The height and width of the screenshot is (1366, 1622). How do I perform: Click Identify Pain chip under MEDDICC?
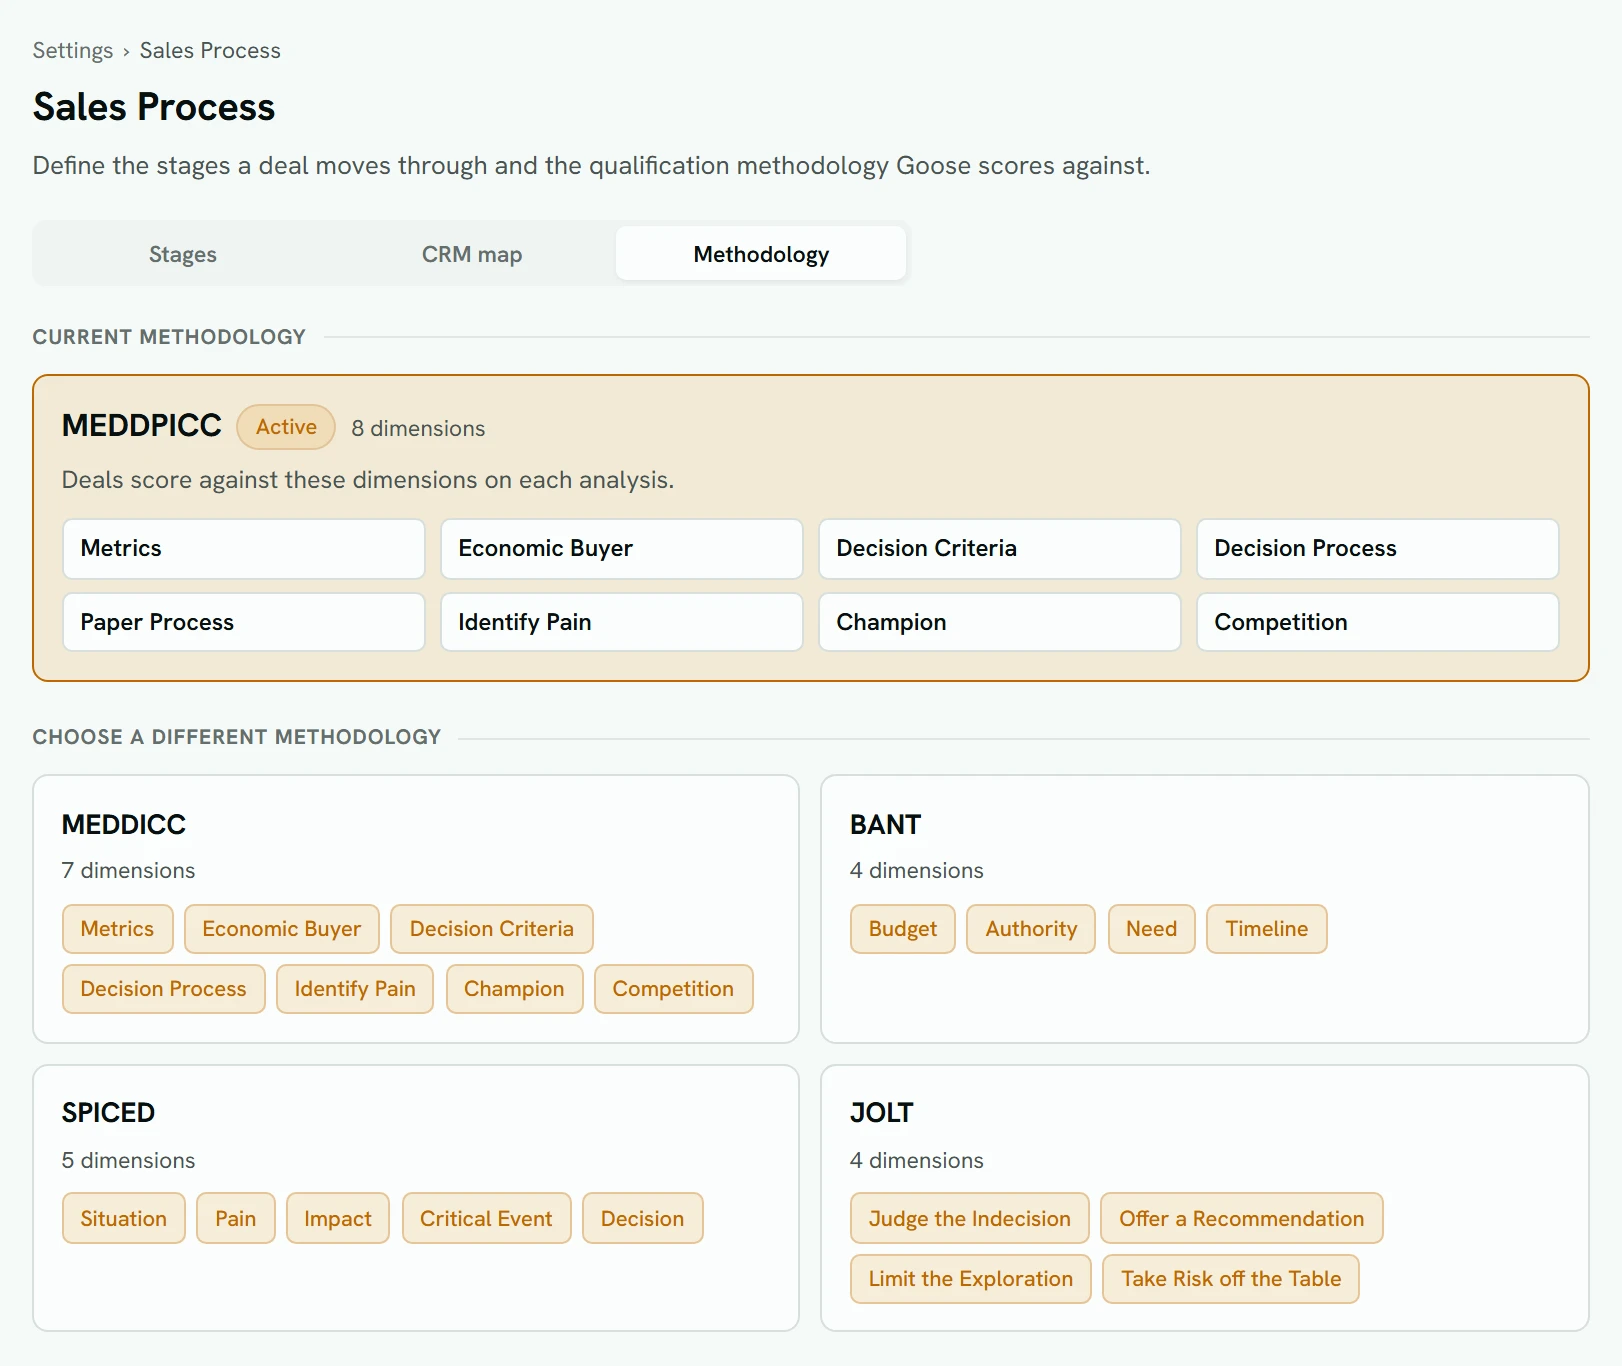(x=355, y=989)
